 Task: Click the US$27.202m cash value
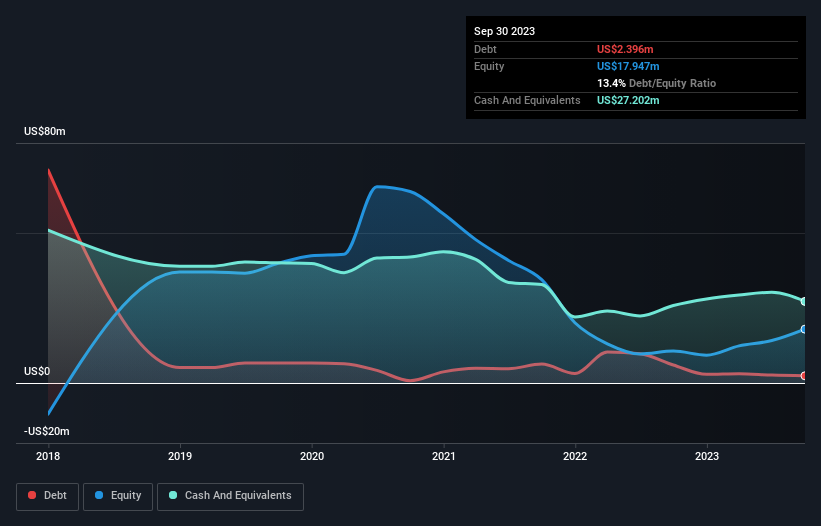point(628,100)
